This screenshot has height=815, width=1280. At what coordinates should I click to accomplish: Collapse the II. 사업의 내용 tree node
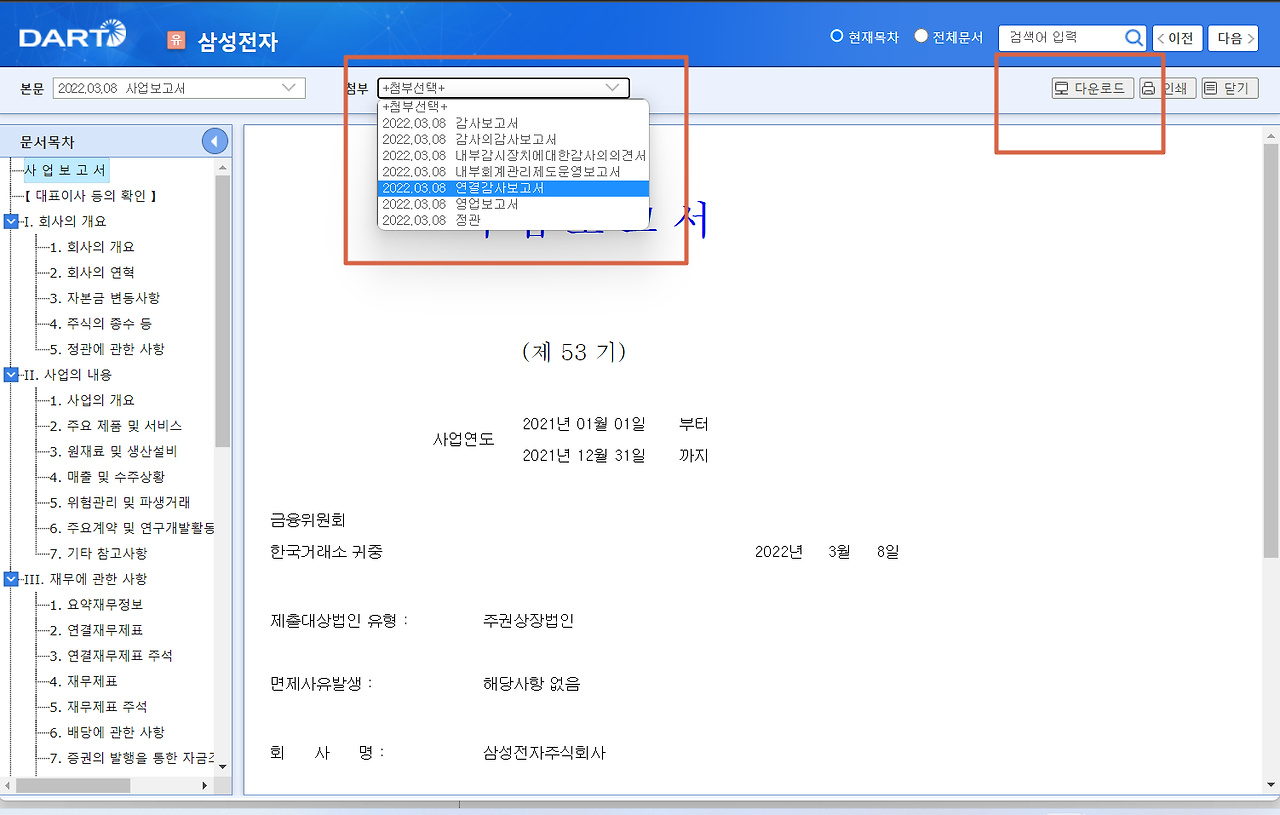(x=11, y=374)
